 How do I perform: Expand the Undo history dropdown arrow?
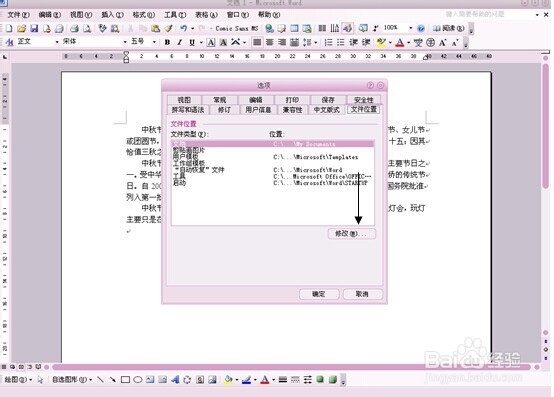193,28
